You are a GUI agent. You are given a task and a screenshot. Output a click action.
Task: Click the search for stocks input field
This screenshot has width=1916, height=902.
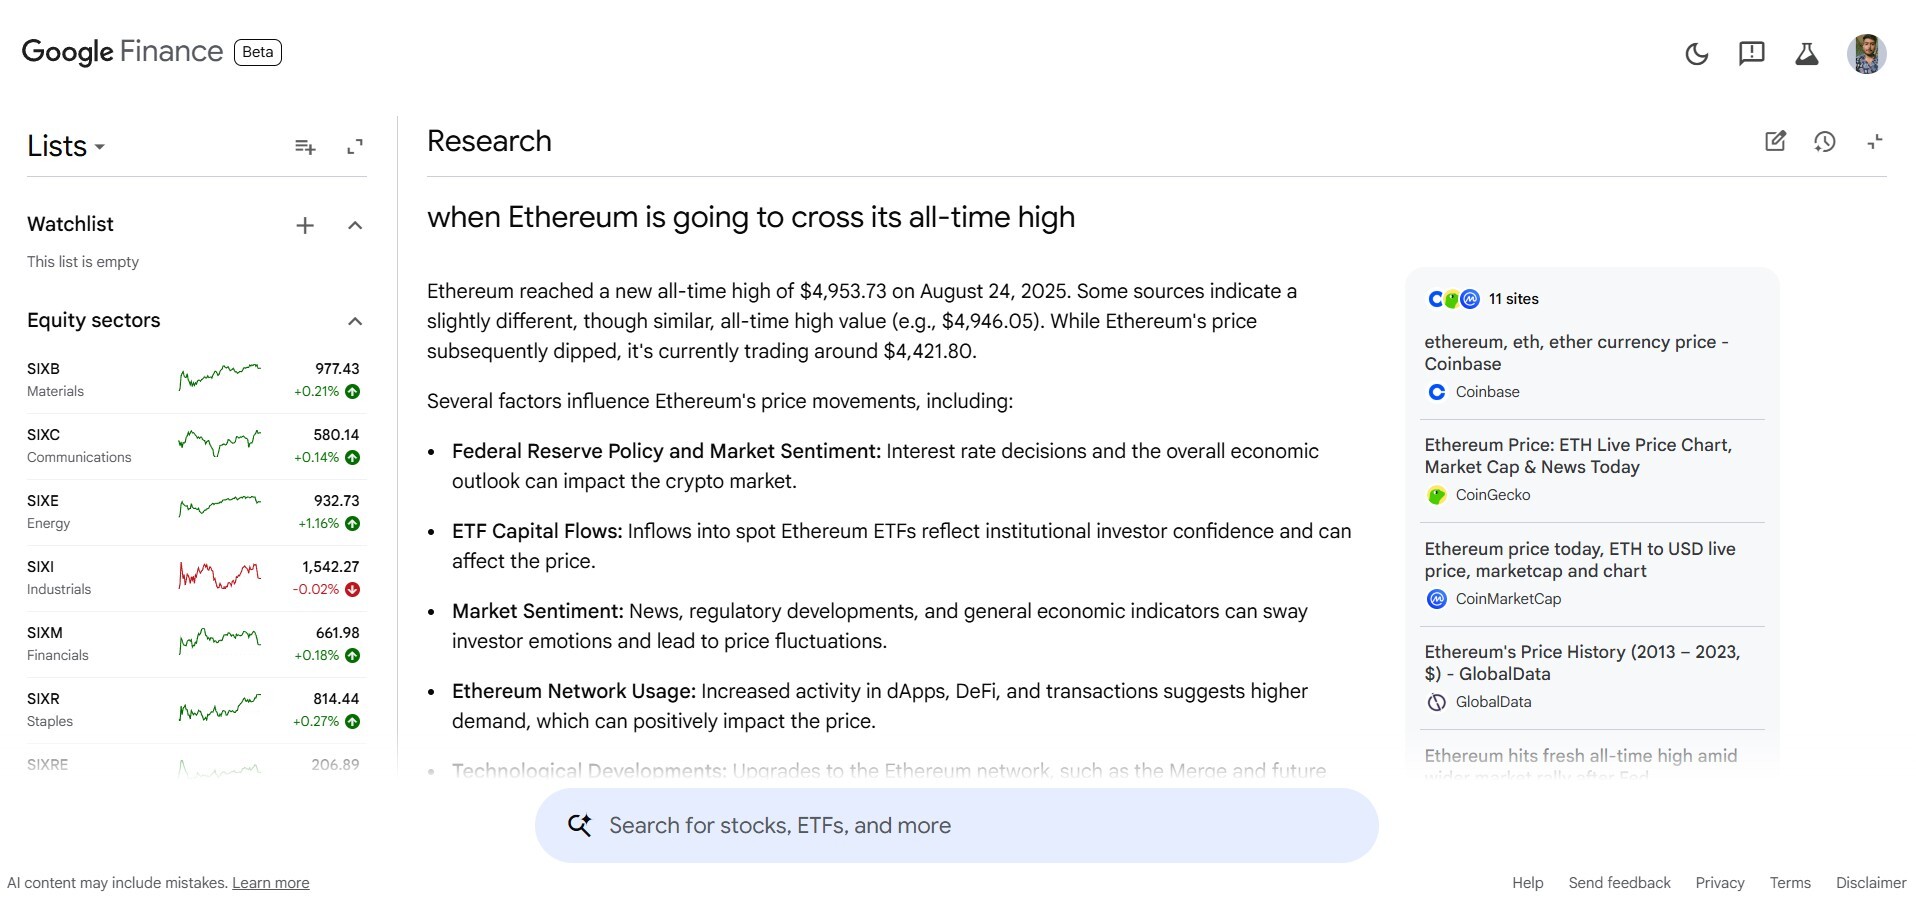click(x=956, y=825)
